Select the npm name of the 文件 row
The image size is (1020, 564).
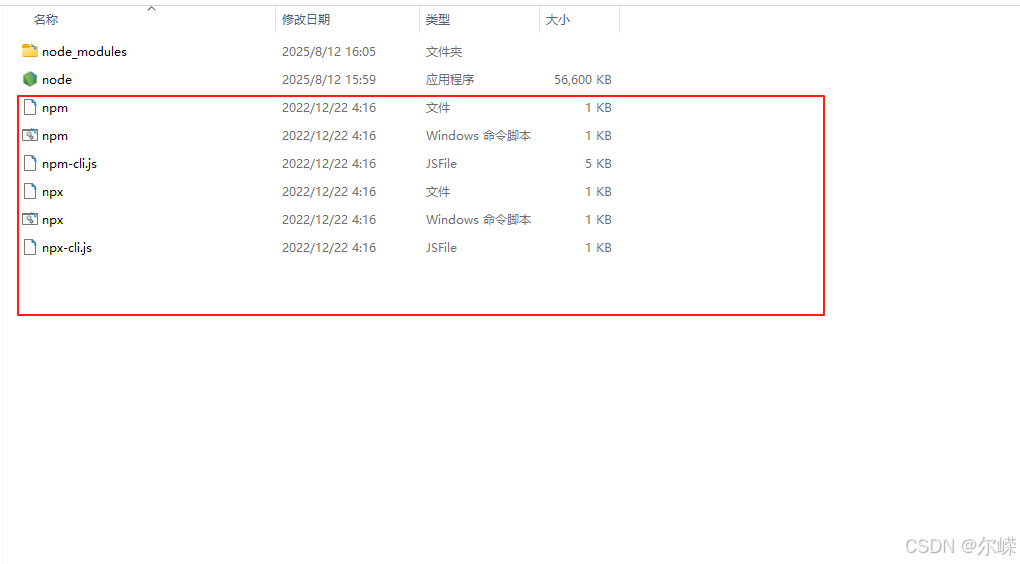pyautogui.click(x=55, y=108)
